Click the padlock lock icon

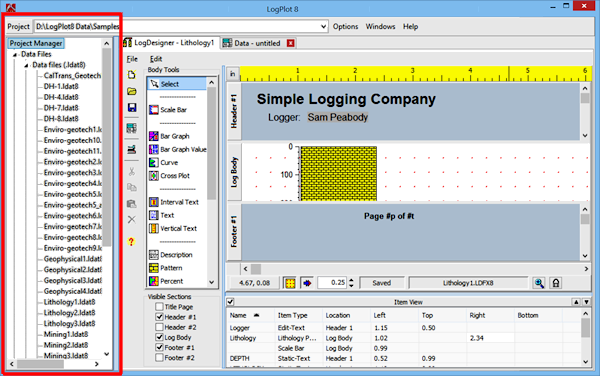[x=556, y=283]
